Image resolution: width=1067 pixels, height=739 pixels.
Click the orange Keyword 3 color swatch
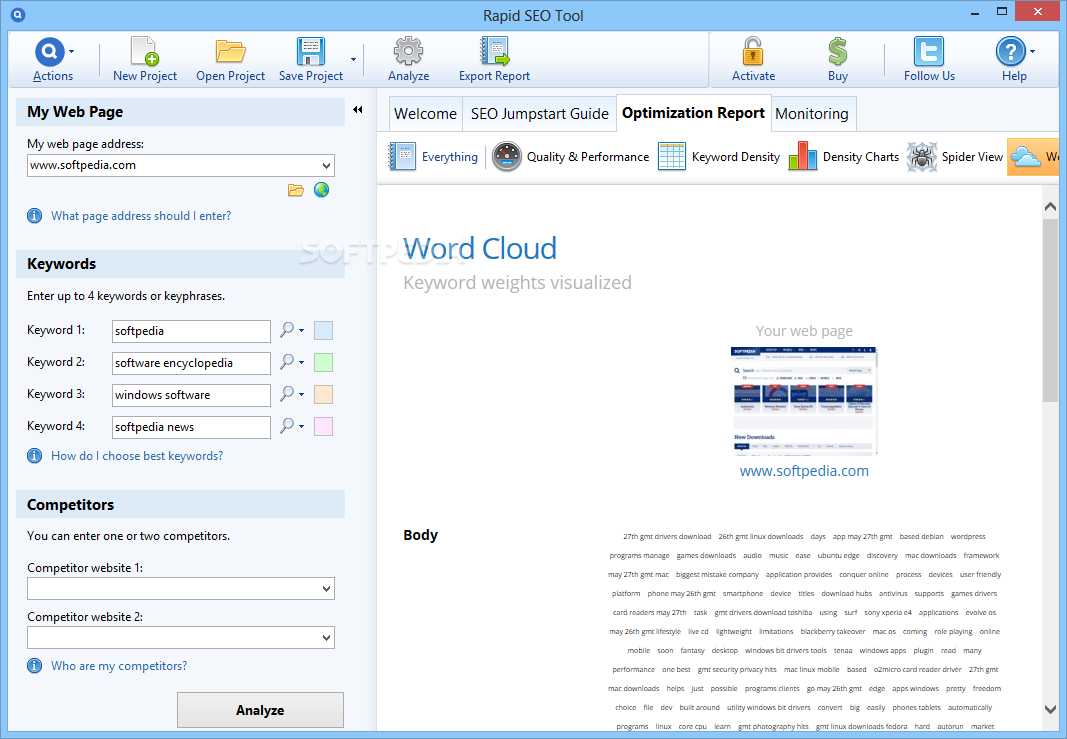pyautogui.click(x=323, y=395)
